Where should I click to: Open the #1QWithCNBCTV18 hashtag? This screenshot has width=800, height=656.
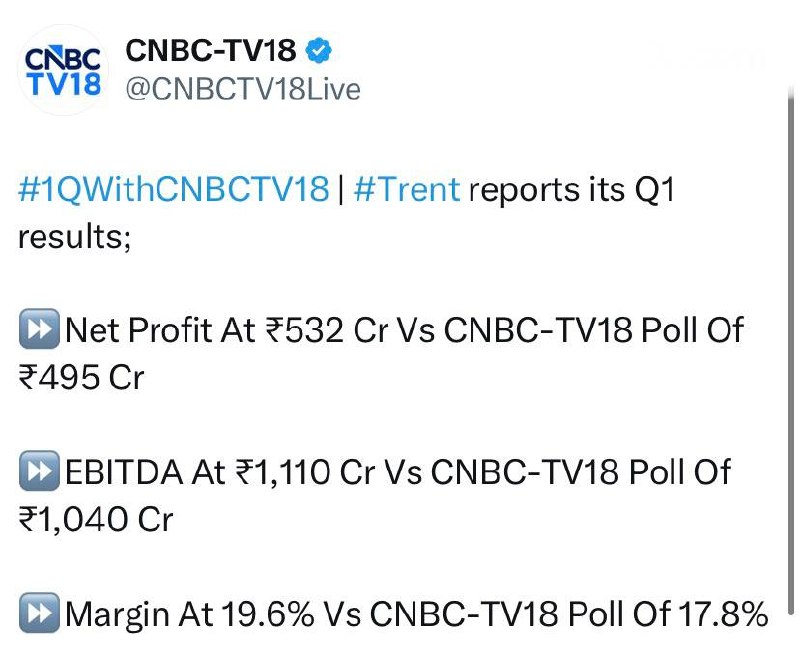(x=173, y=189)
